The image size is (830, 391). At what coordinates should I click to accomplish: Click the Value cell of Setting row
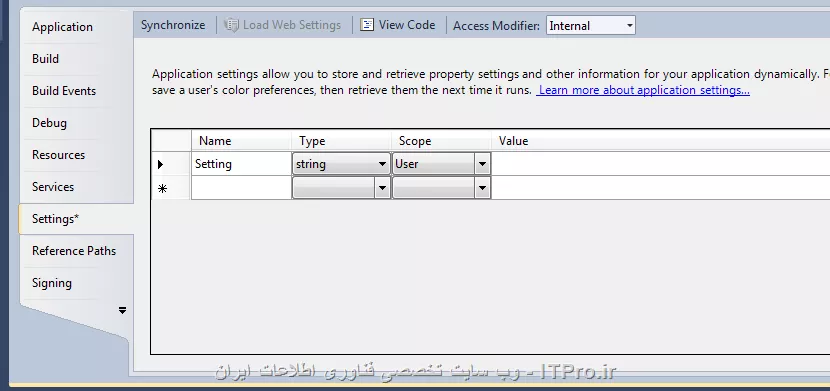click(661, 164)
